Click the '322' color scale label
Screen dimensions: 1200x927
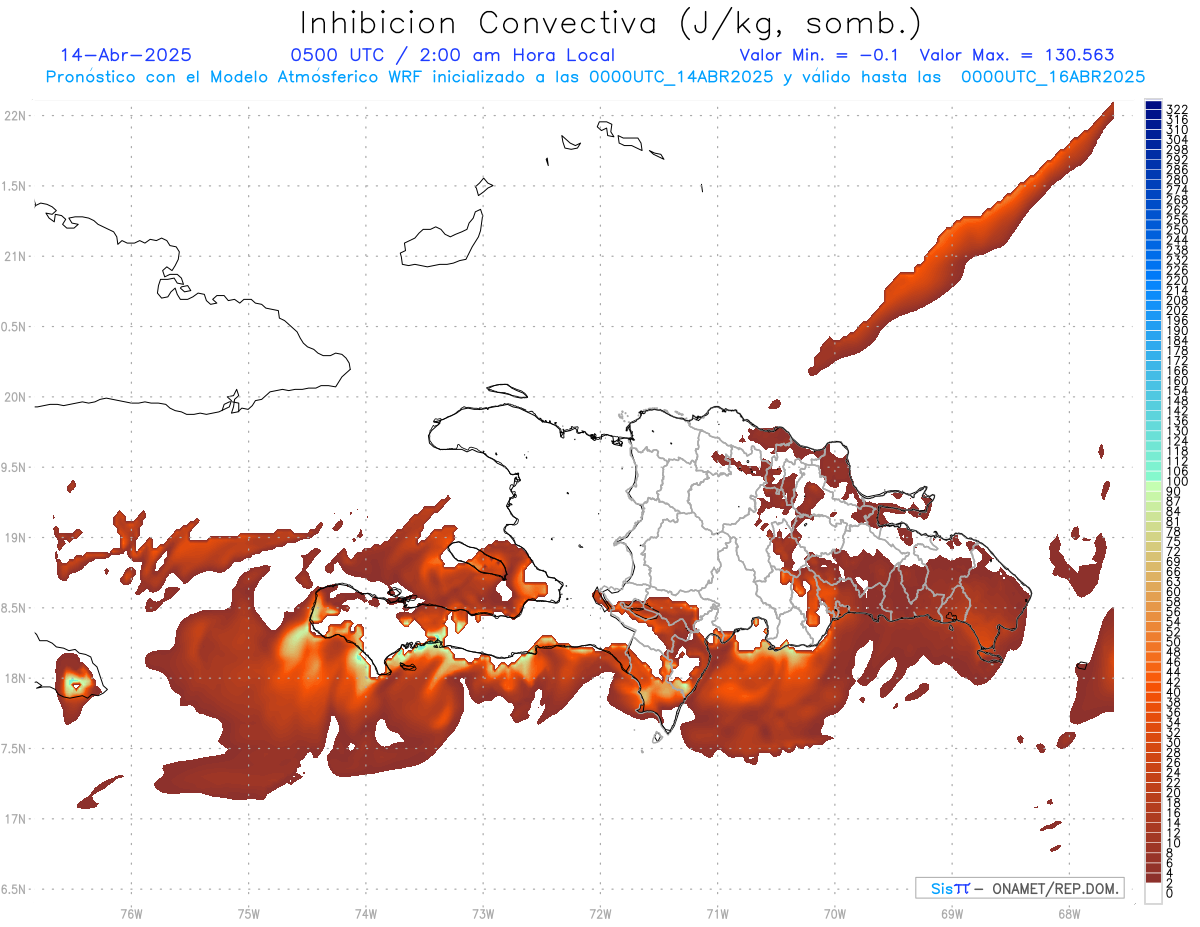click(x=1177, y=108)
